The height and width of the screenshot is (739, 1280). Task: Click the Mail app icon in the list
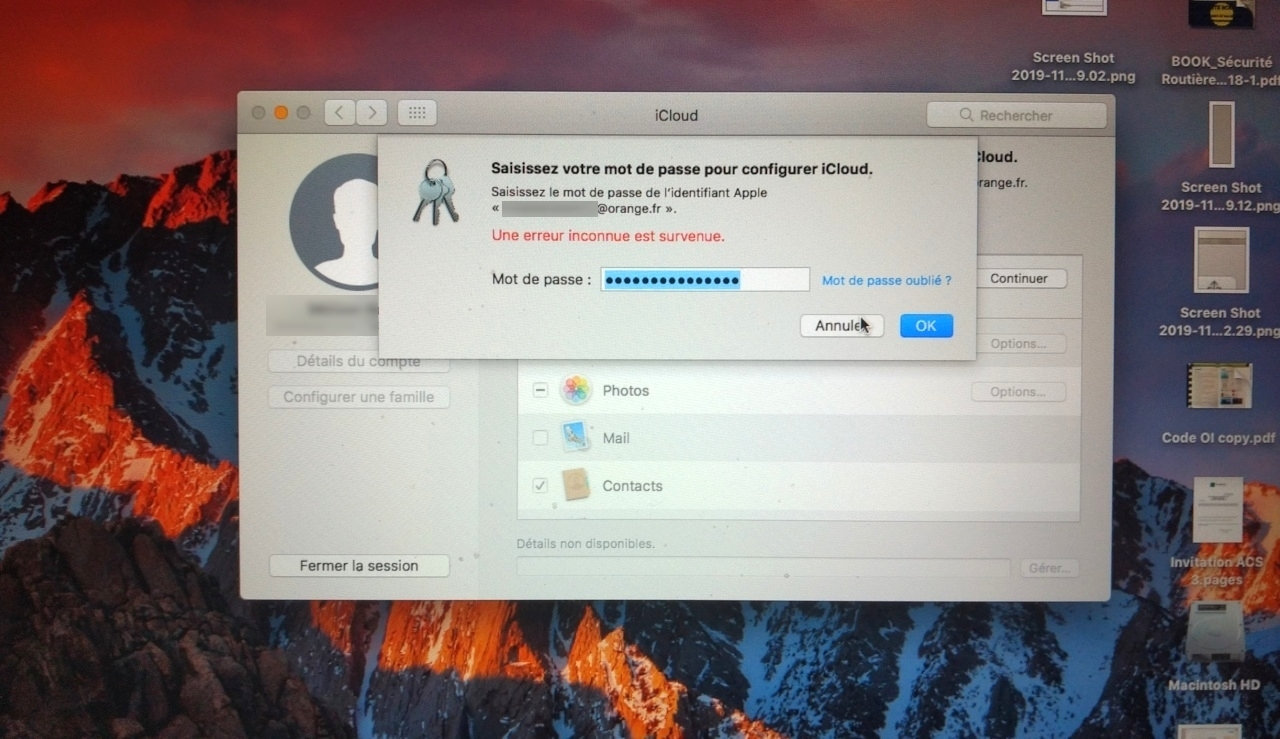(x=575, y=437)
